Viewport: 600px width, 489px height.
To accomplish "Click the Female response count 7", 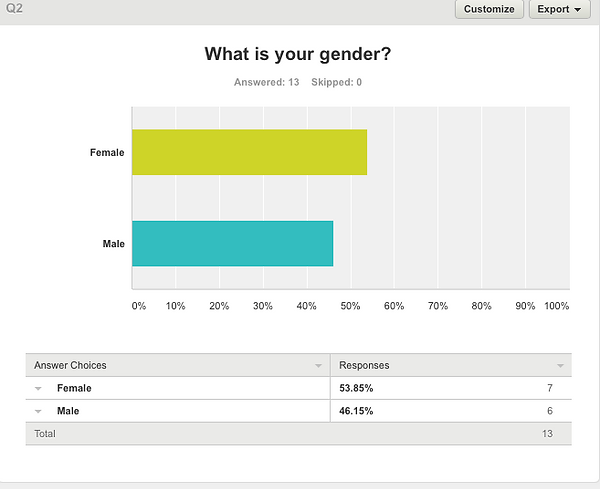I will coord(550,388).
